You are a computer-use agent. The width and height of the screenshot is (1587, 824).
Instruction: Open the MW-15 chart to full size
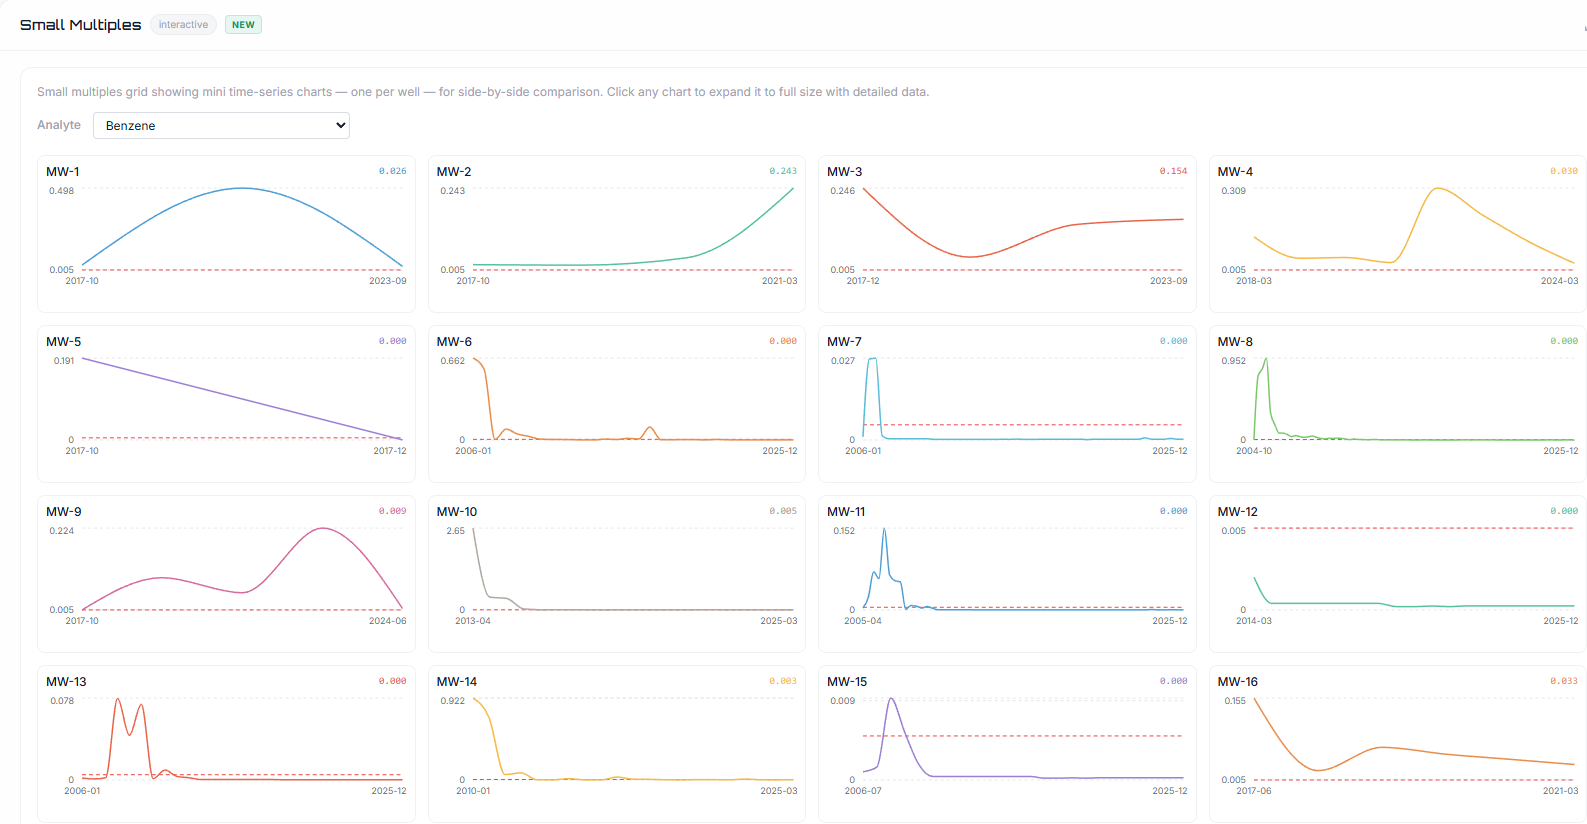tap(1007, 743)
